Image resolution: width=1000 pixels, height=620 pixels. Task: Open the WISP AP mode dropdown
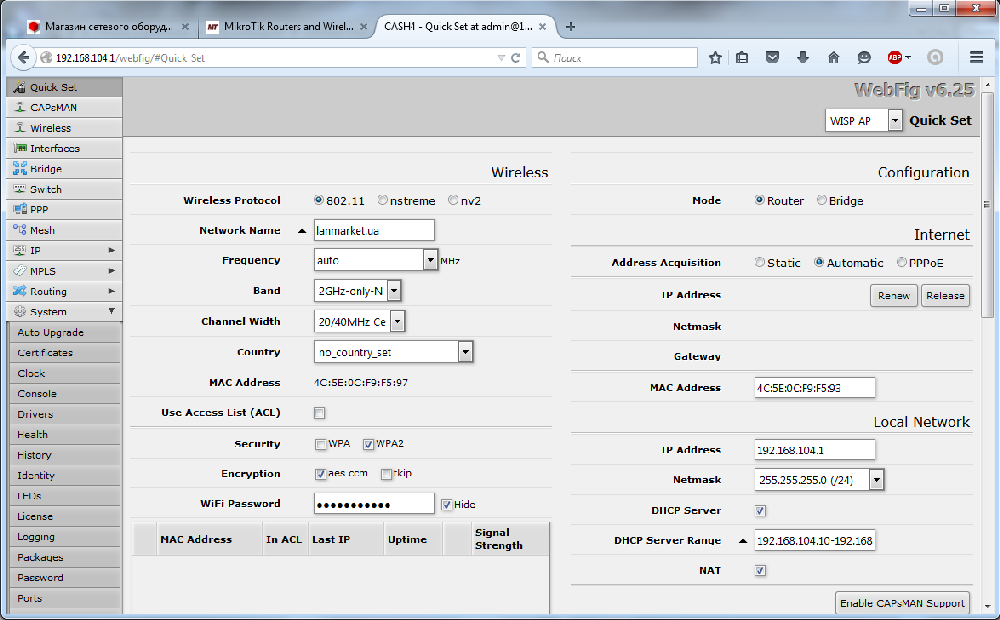point(894,121)
